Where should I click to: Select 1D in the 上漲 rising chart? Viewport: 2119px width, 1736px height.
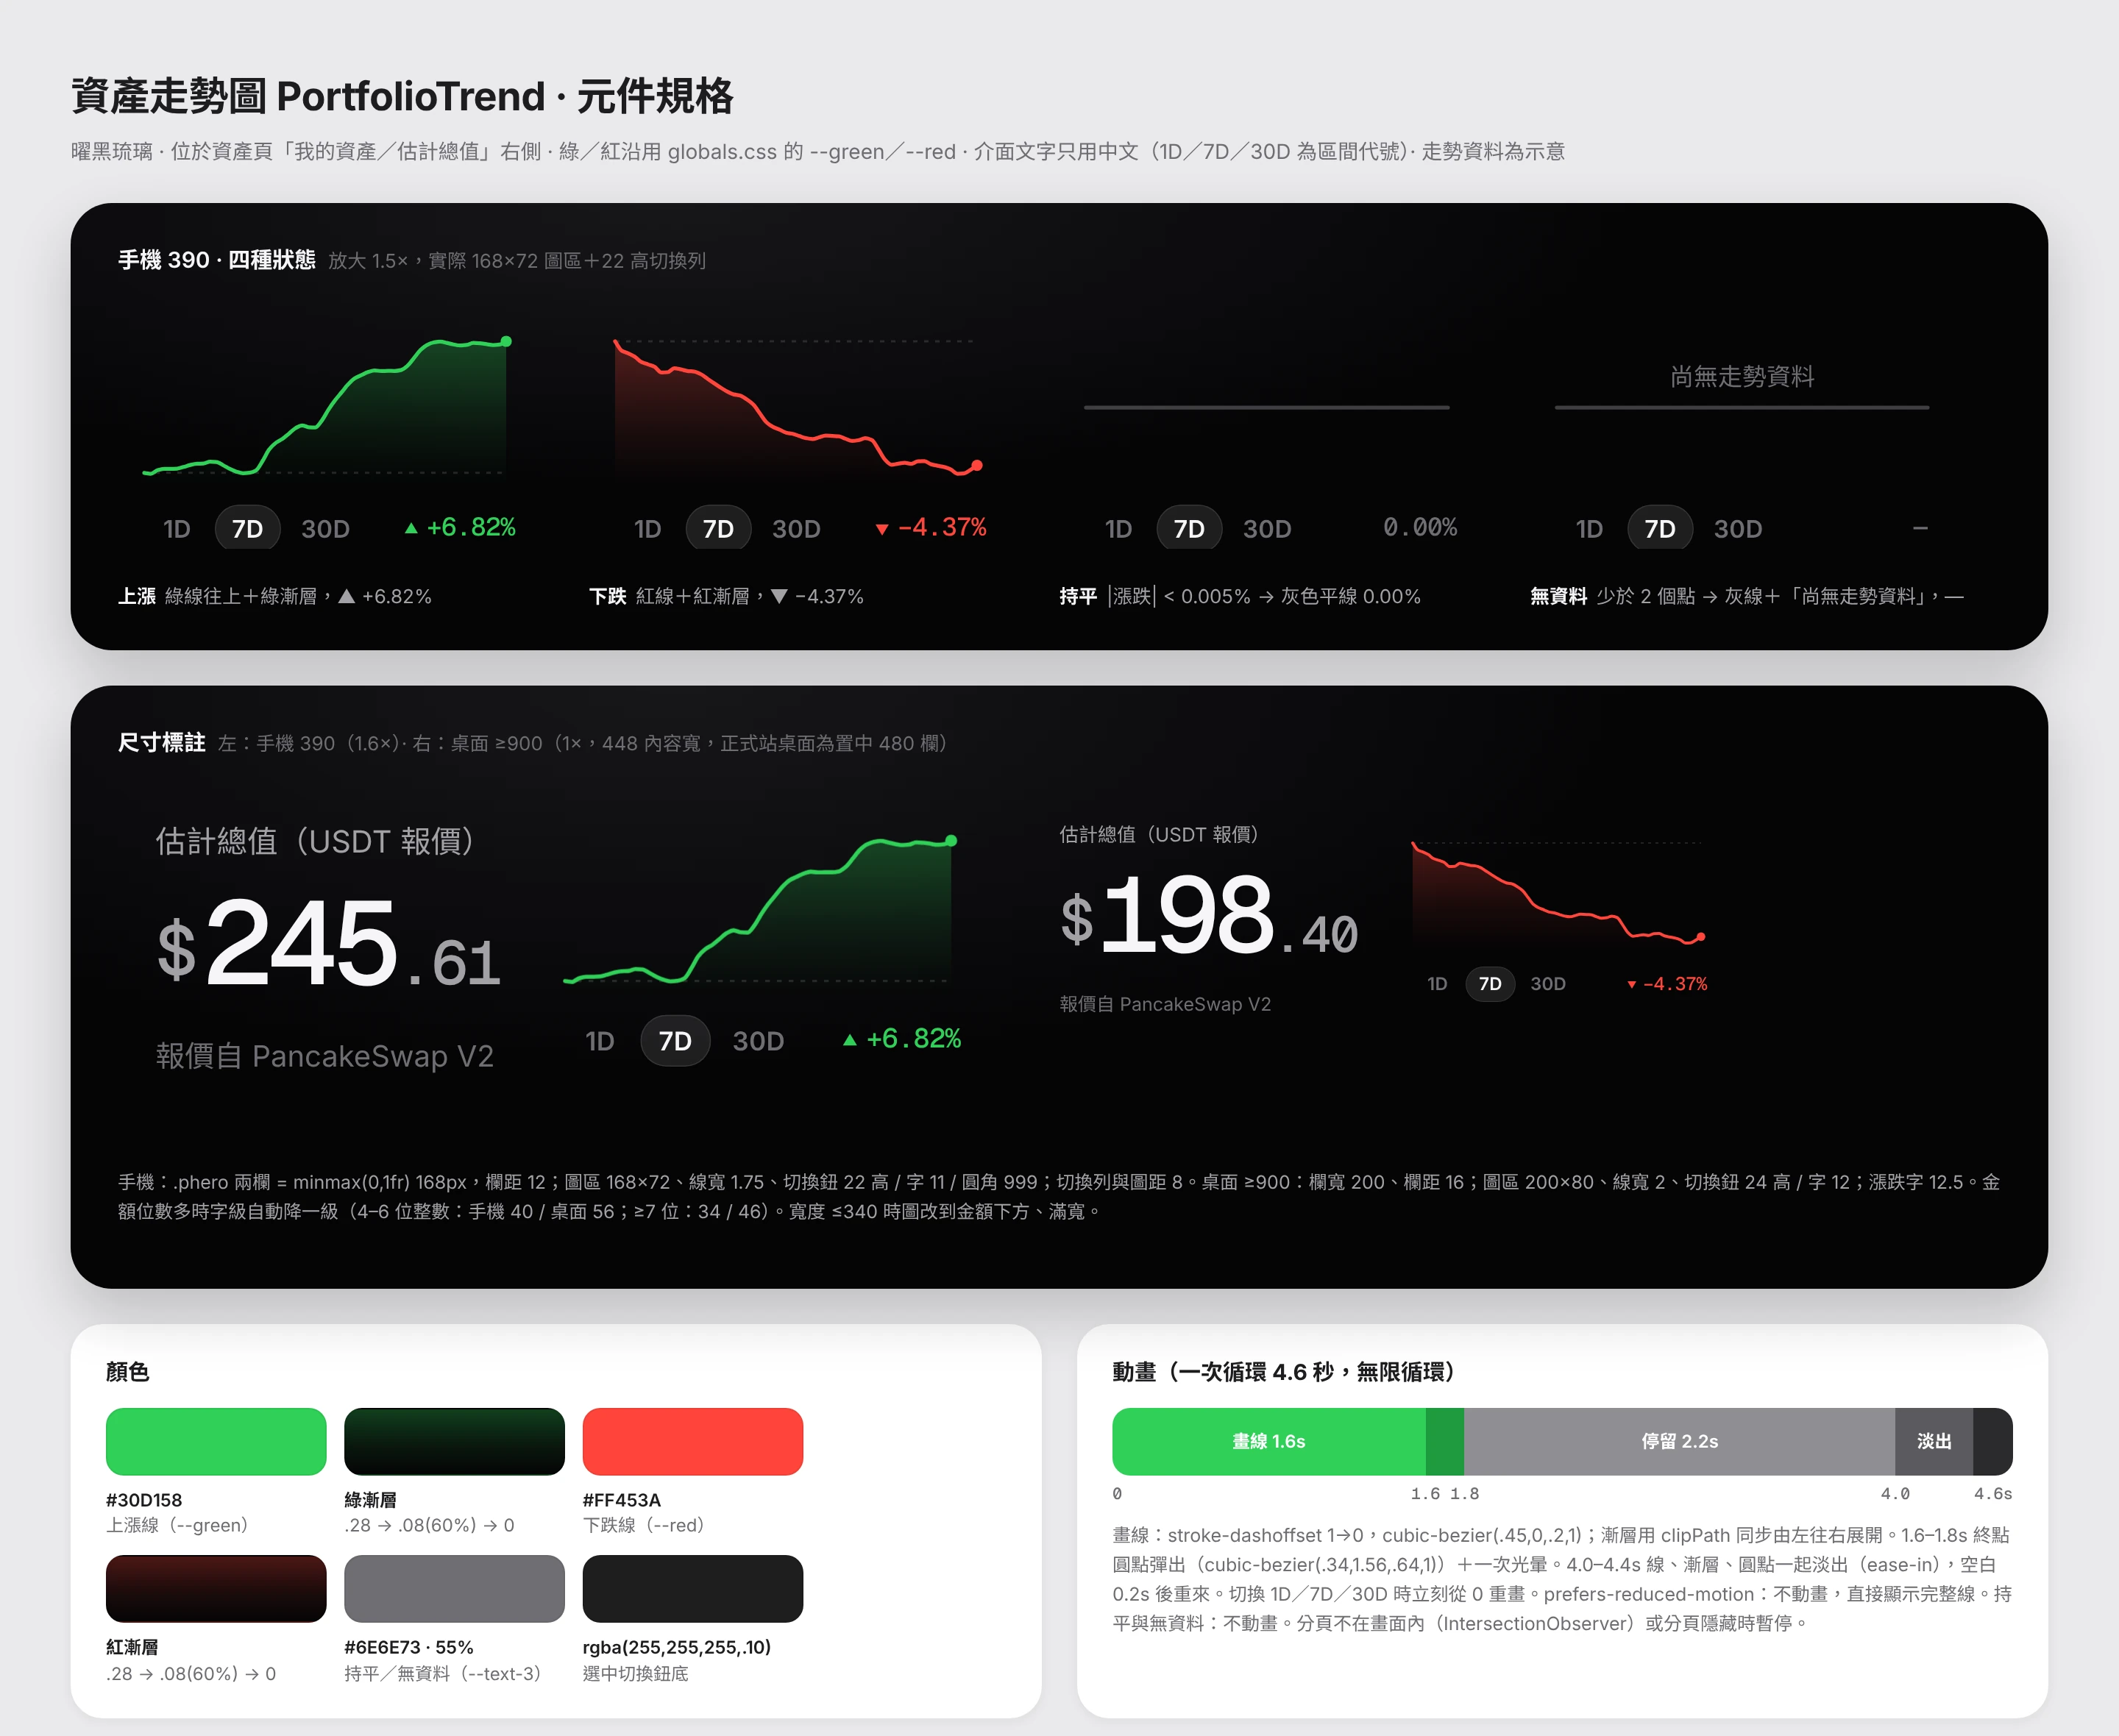(177, 529)
